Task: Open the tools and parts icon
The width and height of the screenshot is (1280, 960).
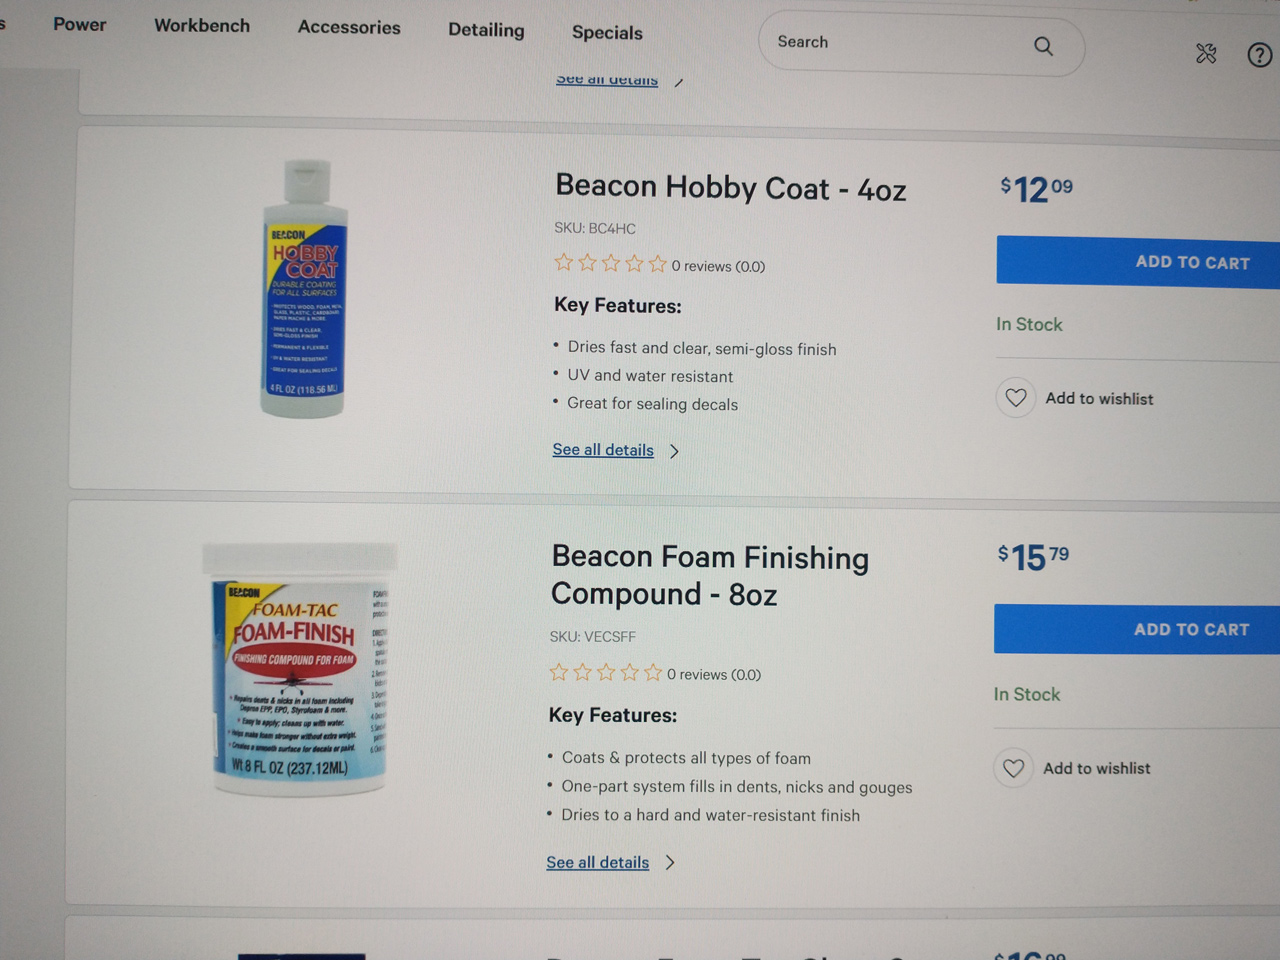Action: click(x=1206, y=53)
